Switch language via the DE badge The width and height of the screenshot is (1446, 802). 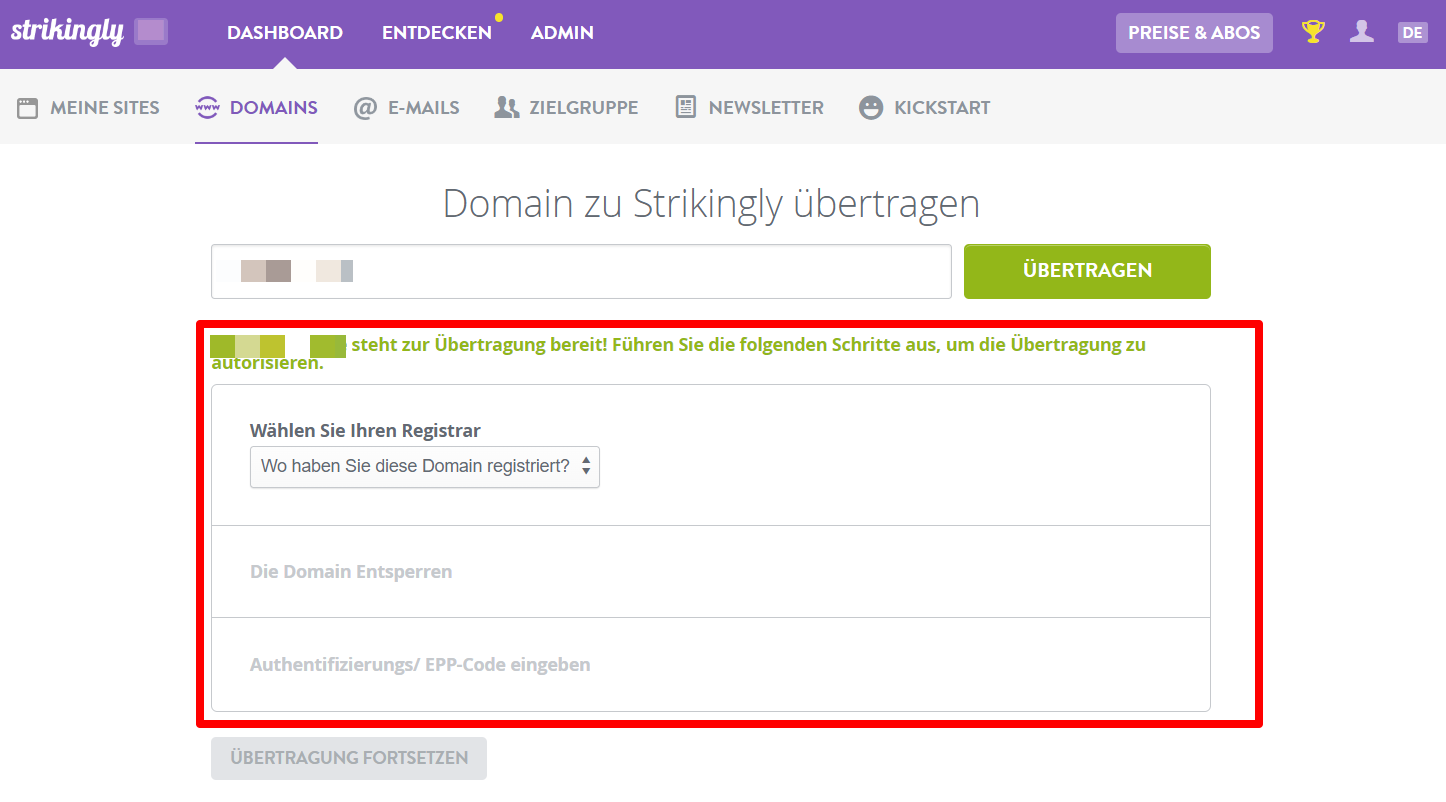click(1412, 32)
